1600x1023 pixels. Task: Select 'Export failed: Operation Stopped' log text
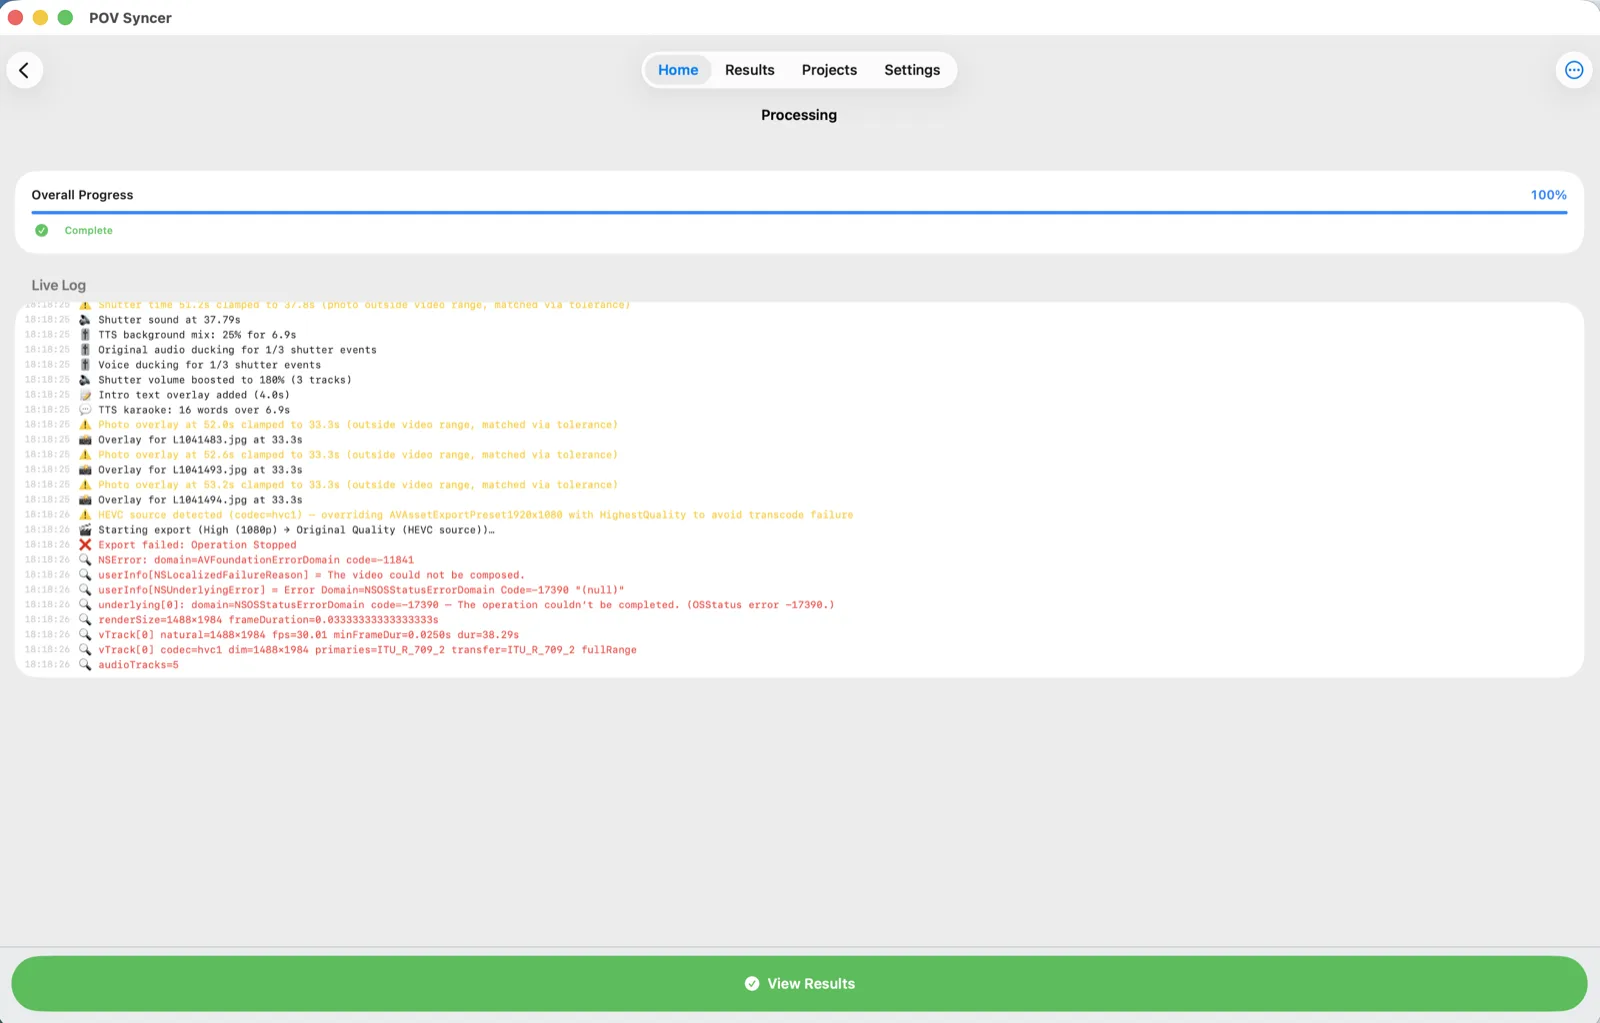[197, 545]
